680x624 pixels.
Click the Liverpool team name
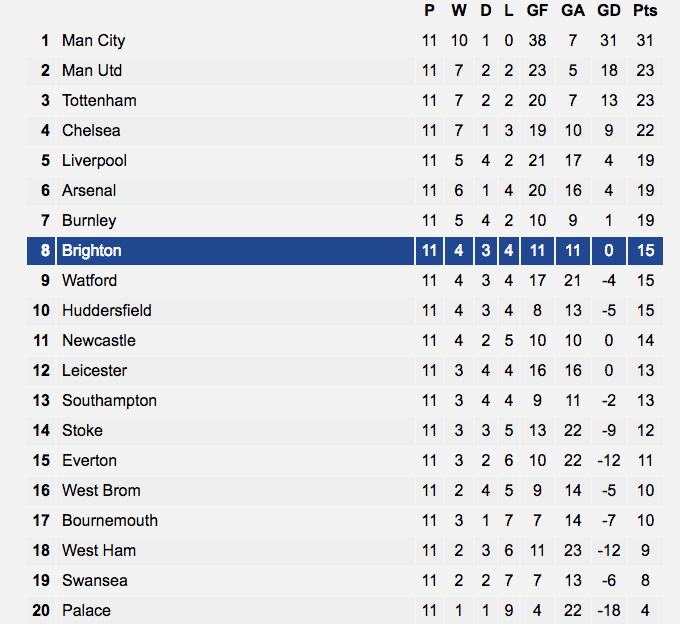point(94,161)
